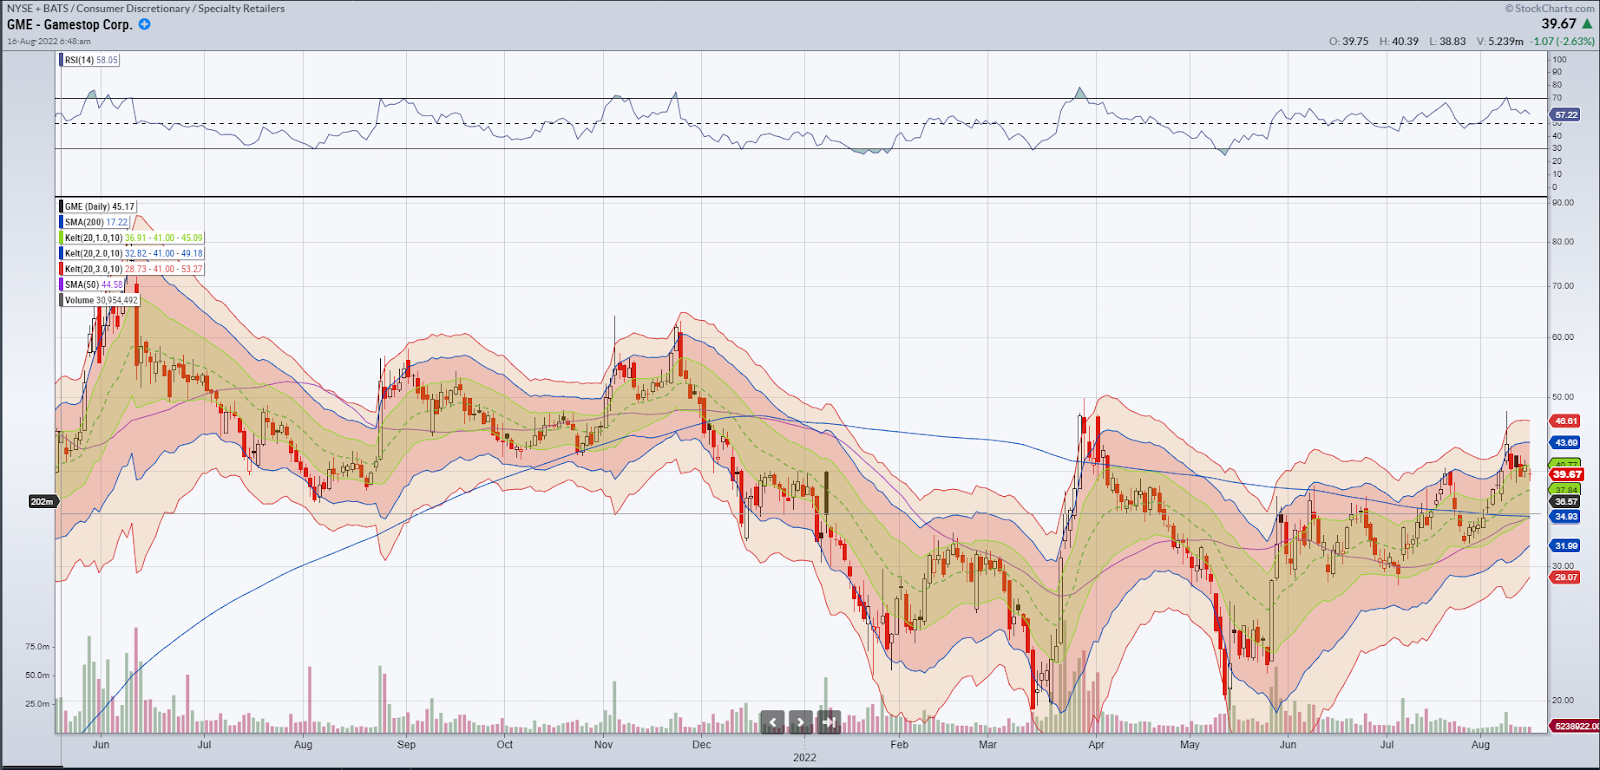Image resolution: width=1600 pixels, height=770 pixels.
Task: Advance chart with the next arrow button
Action: [x=800, y=722]
